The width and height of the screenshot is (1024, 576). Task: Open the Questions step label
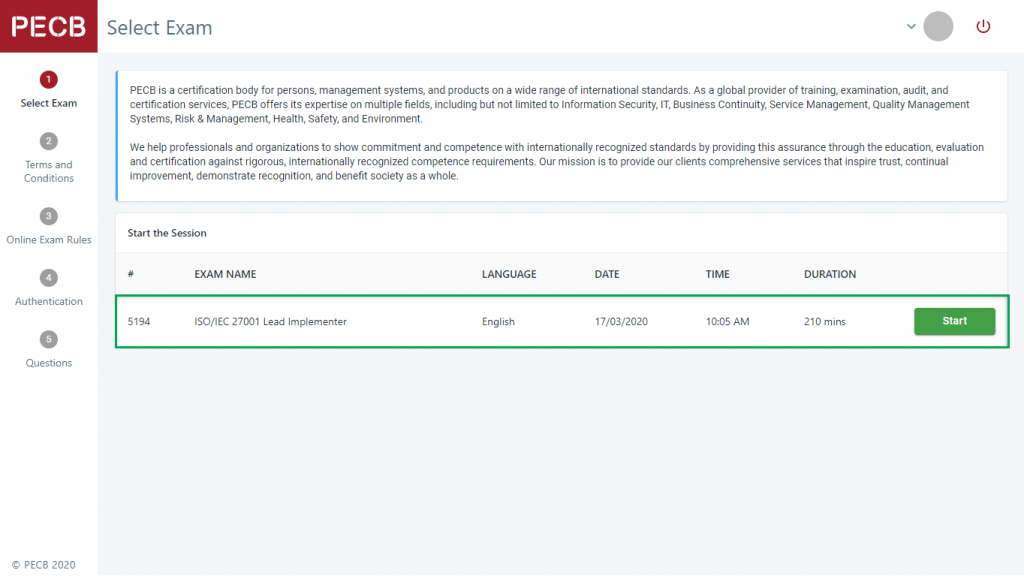pyautogui.click(x=49, y=363)
